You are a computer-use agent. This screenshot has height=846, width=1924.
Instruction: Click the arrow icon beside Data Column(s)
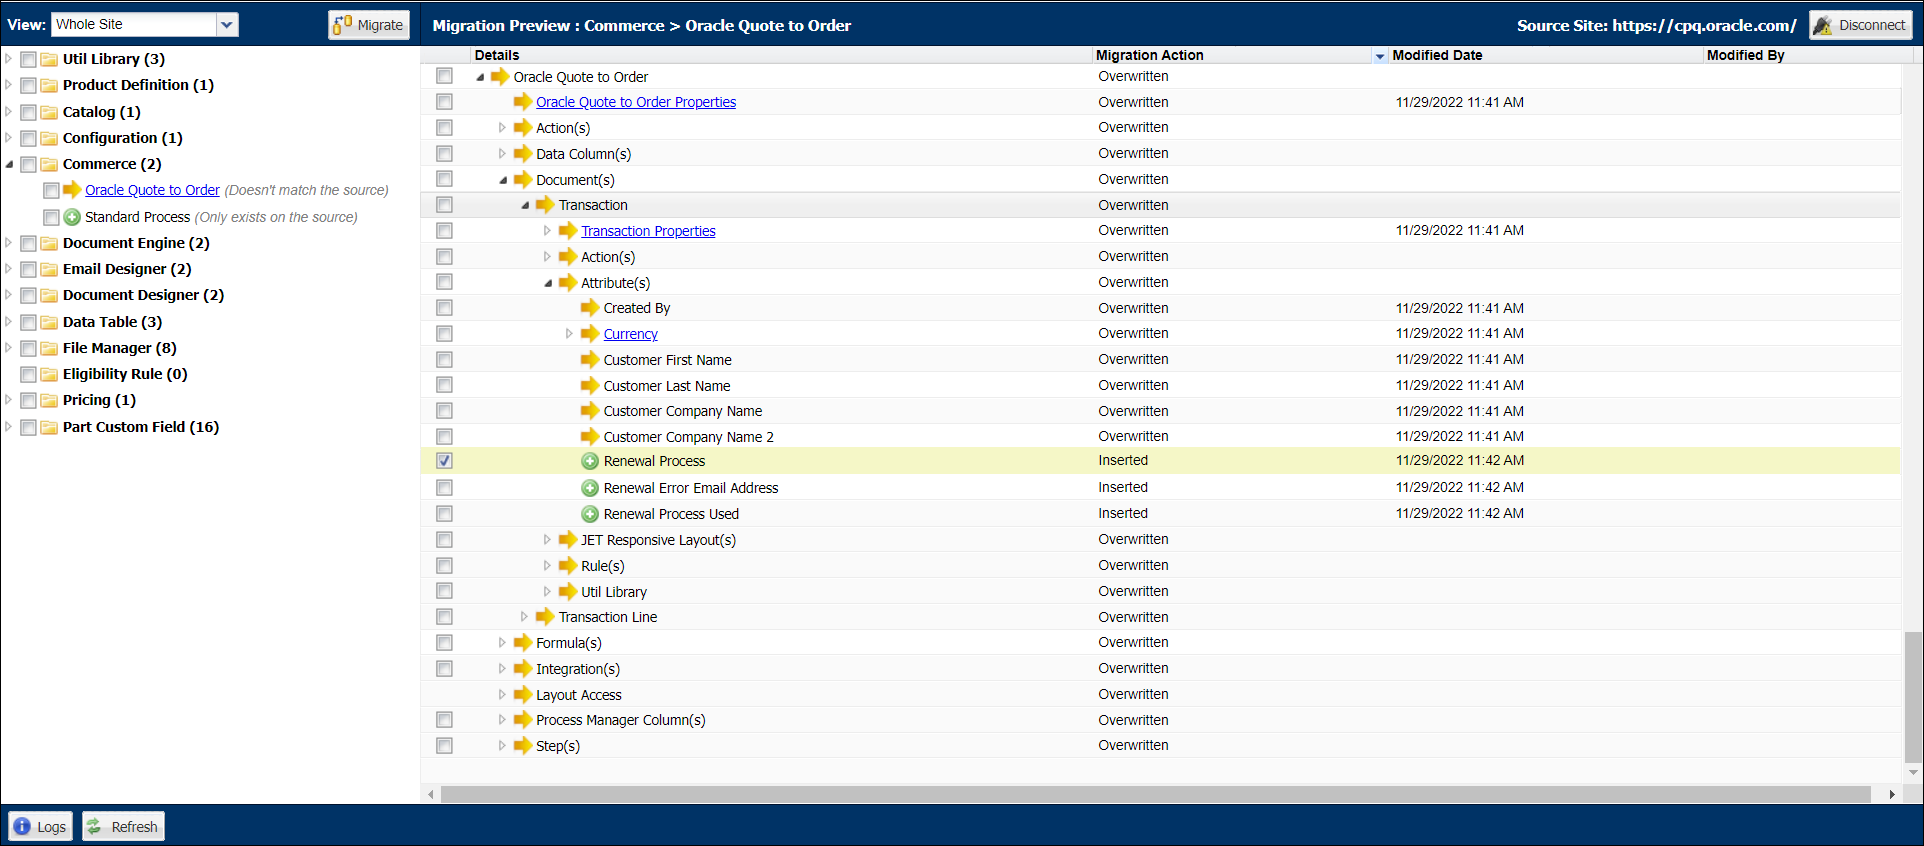coord(522,154)
